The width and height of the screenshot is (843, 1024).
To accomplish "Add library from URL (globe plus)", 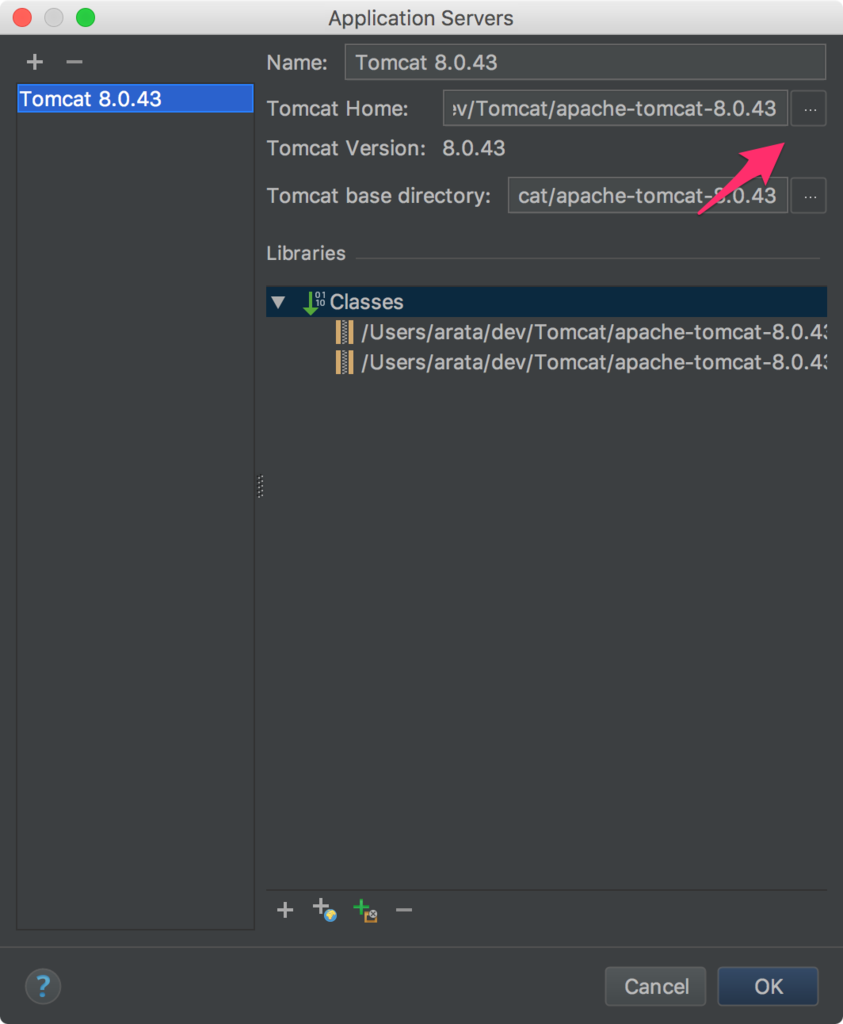I will (x=325, y=910).
